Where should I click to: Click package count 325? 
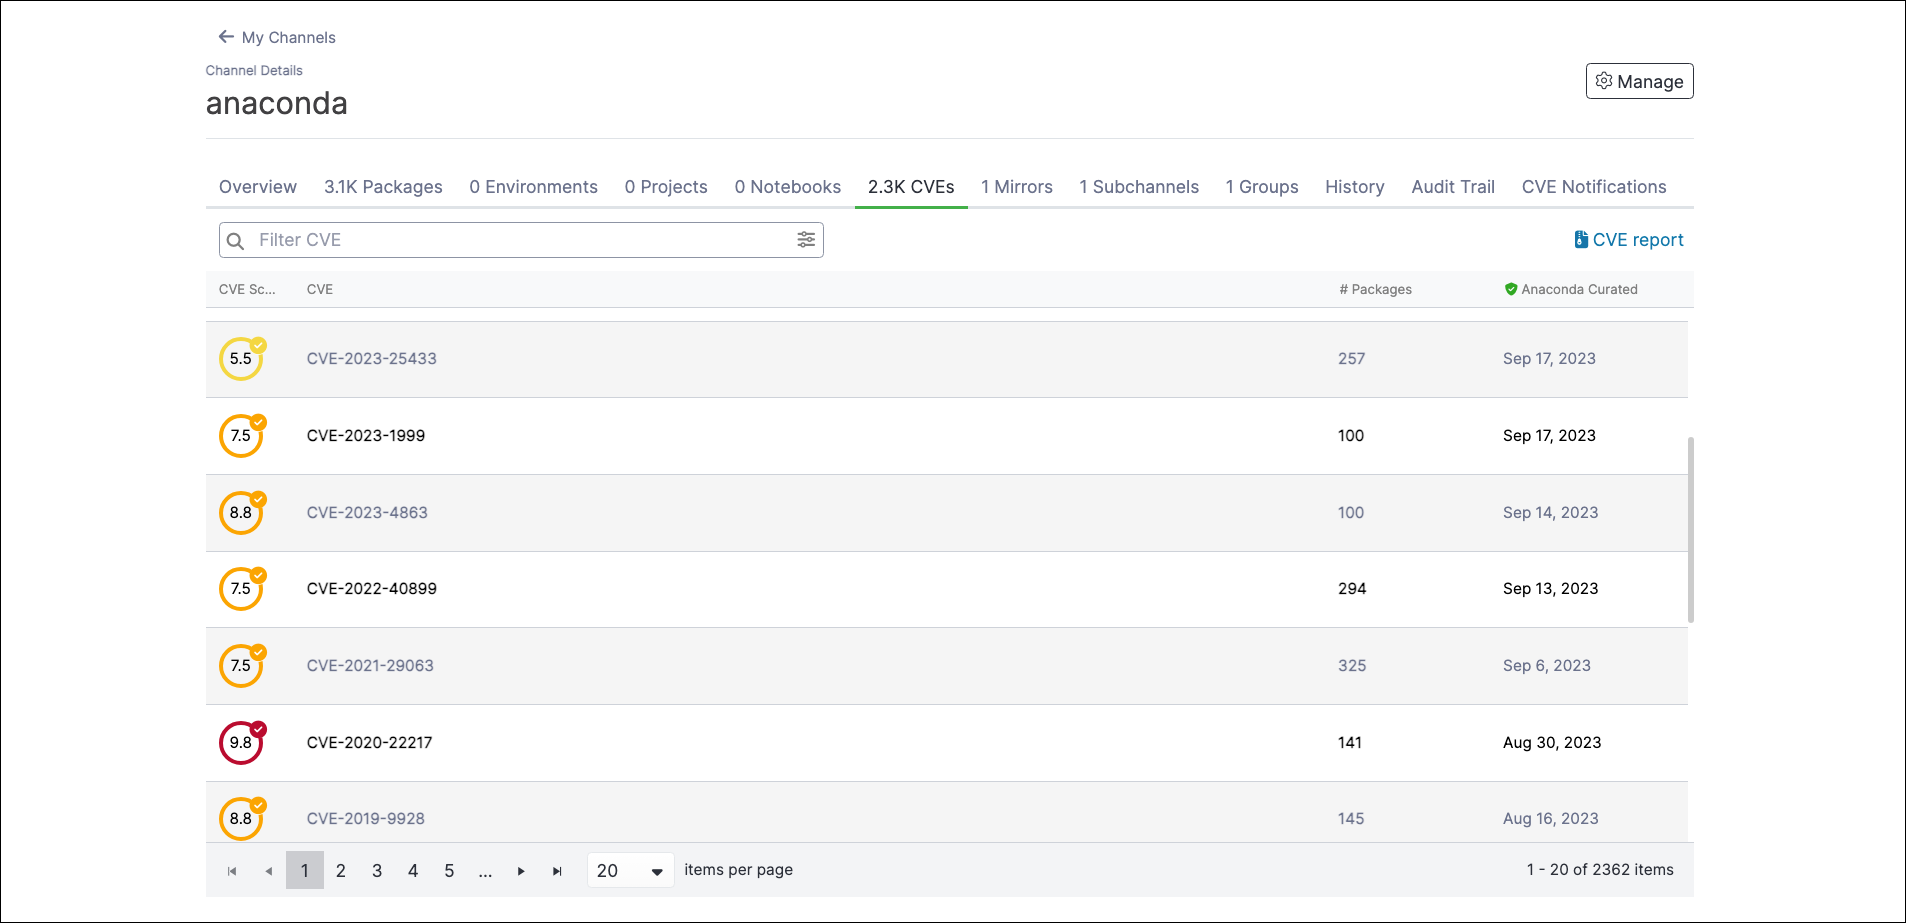tap(1352, 666)
